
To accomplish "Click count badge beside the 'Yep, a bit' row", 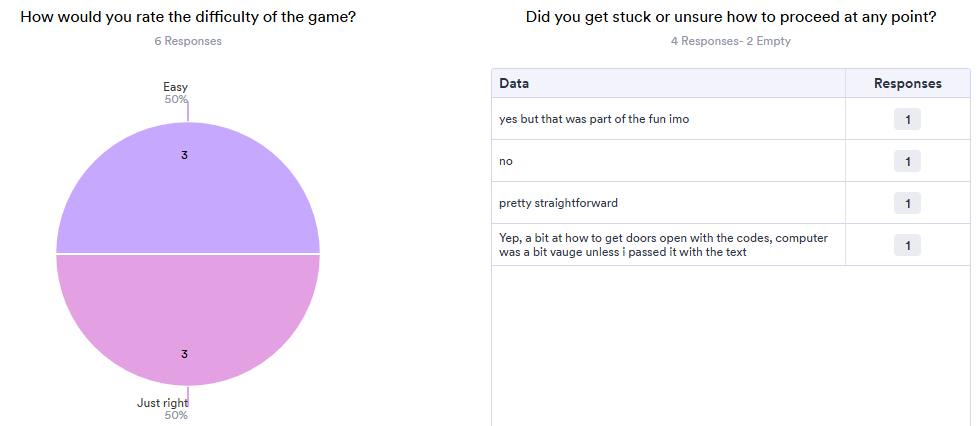I will click(908, 245).
